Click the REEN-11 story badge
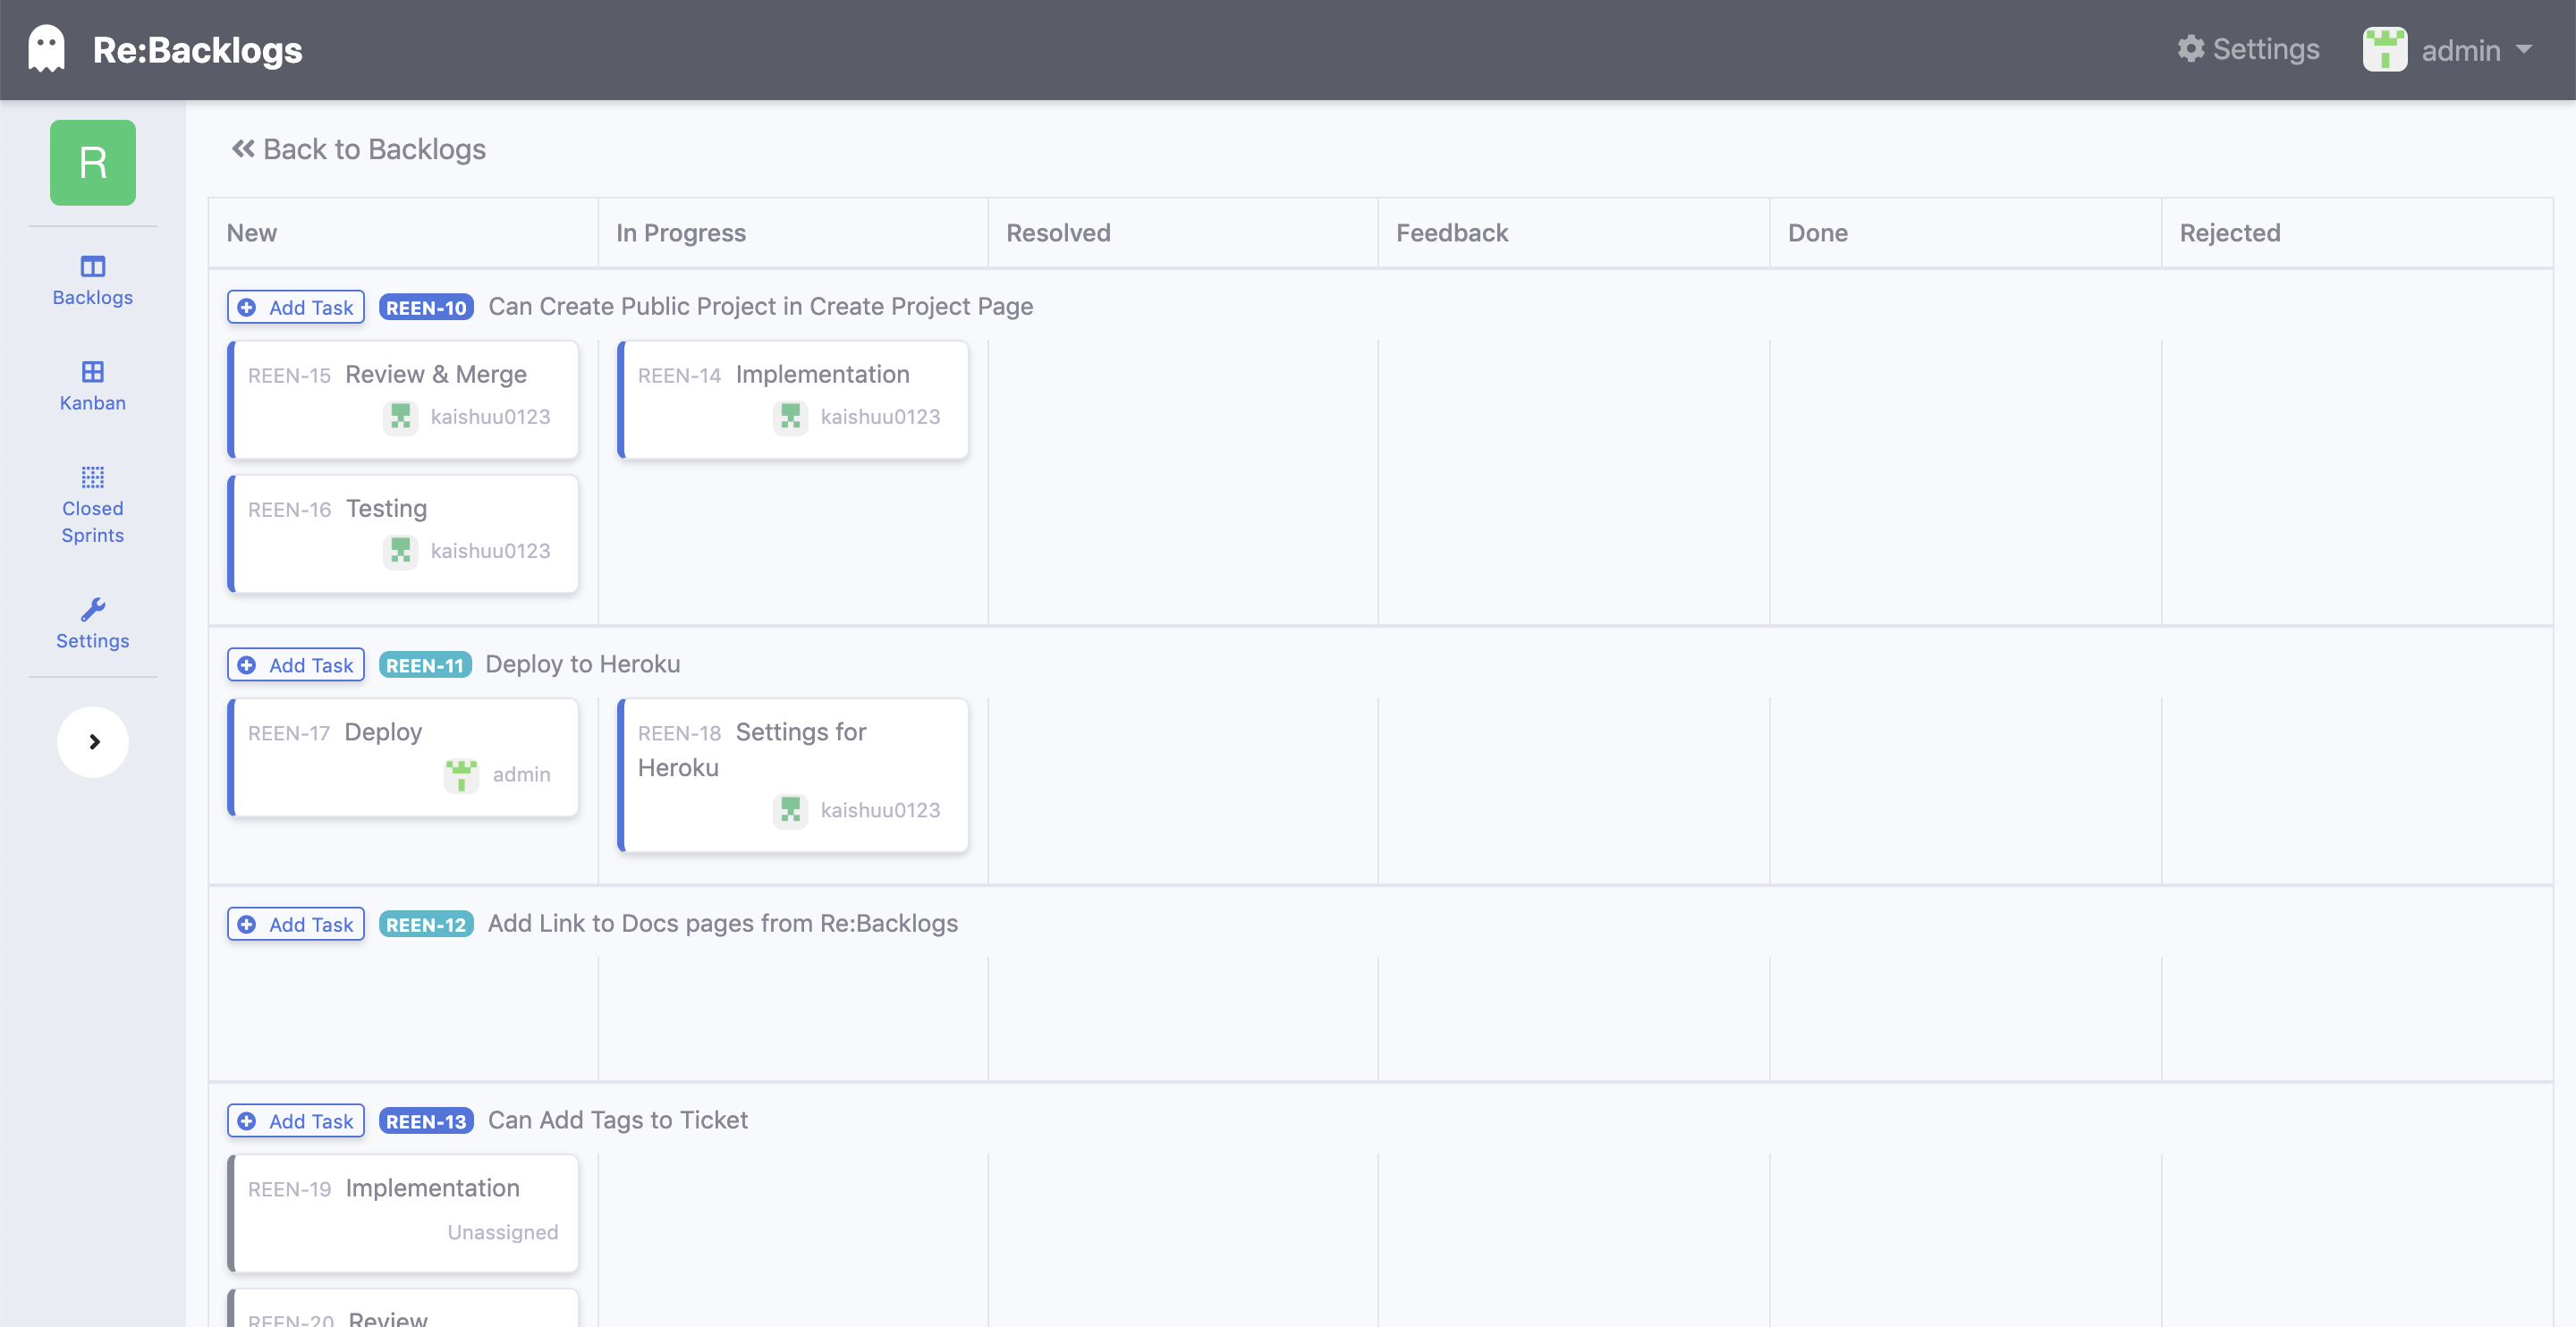The width and height of the screenshot is (2576, 1327). [x=425, y=665]
